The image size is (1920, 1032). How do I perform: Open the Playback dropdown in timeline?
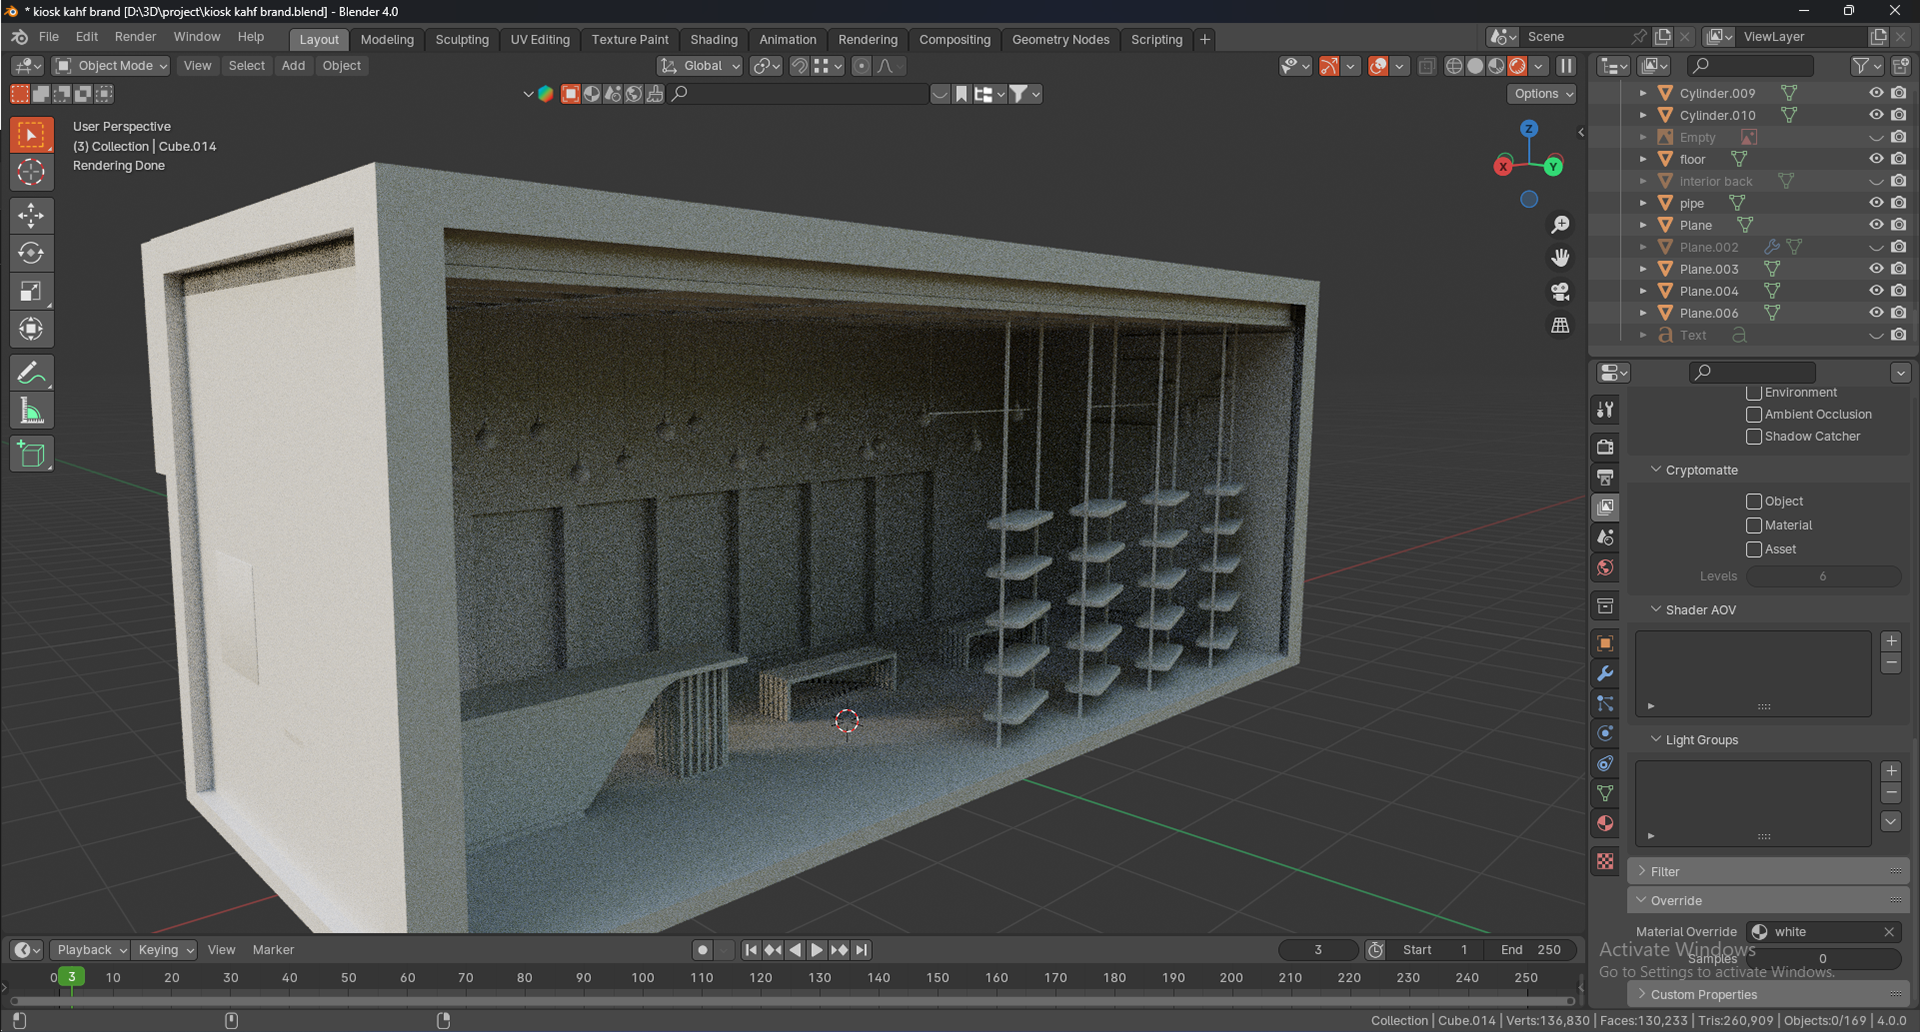[x=90, y=950]
